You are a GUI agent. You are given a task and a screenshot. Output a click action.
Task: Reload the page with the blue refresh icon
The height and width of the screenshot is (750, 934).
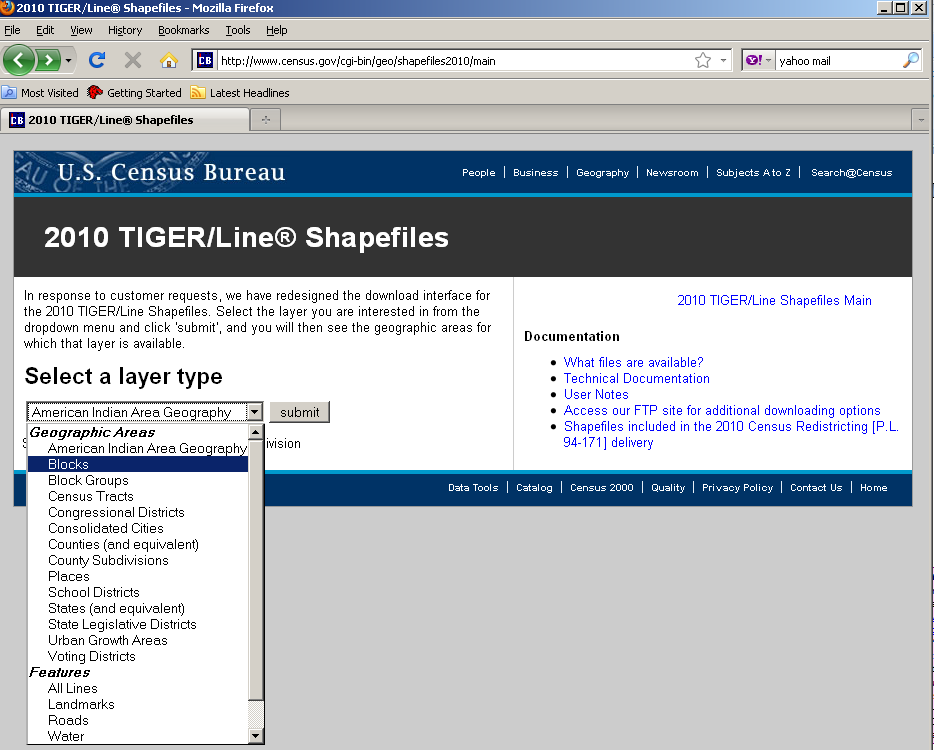[x=96, y=60]
